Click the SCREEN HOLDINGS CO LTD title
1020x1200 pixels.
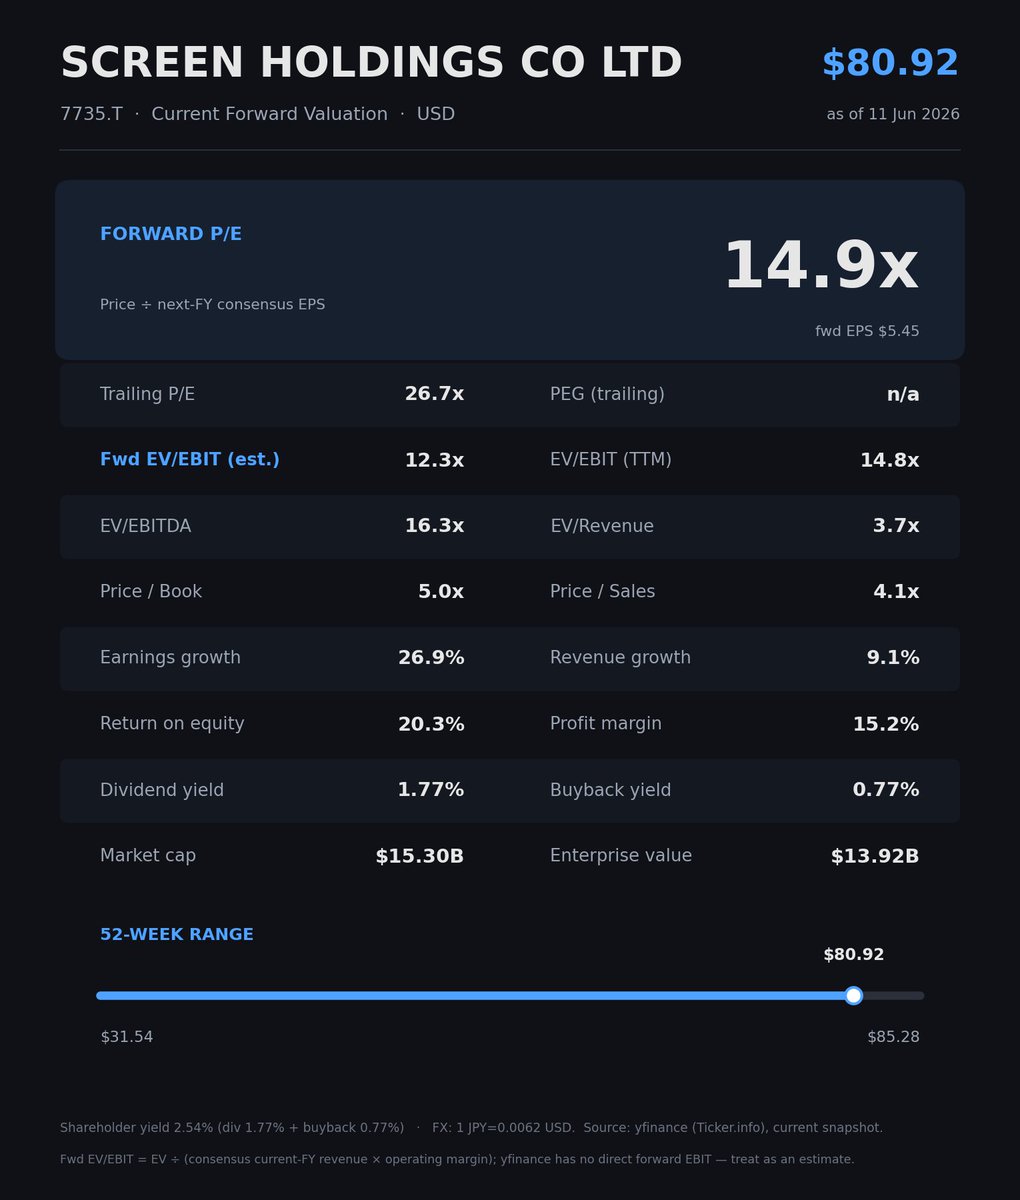(x=371, y=63)
